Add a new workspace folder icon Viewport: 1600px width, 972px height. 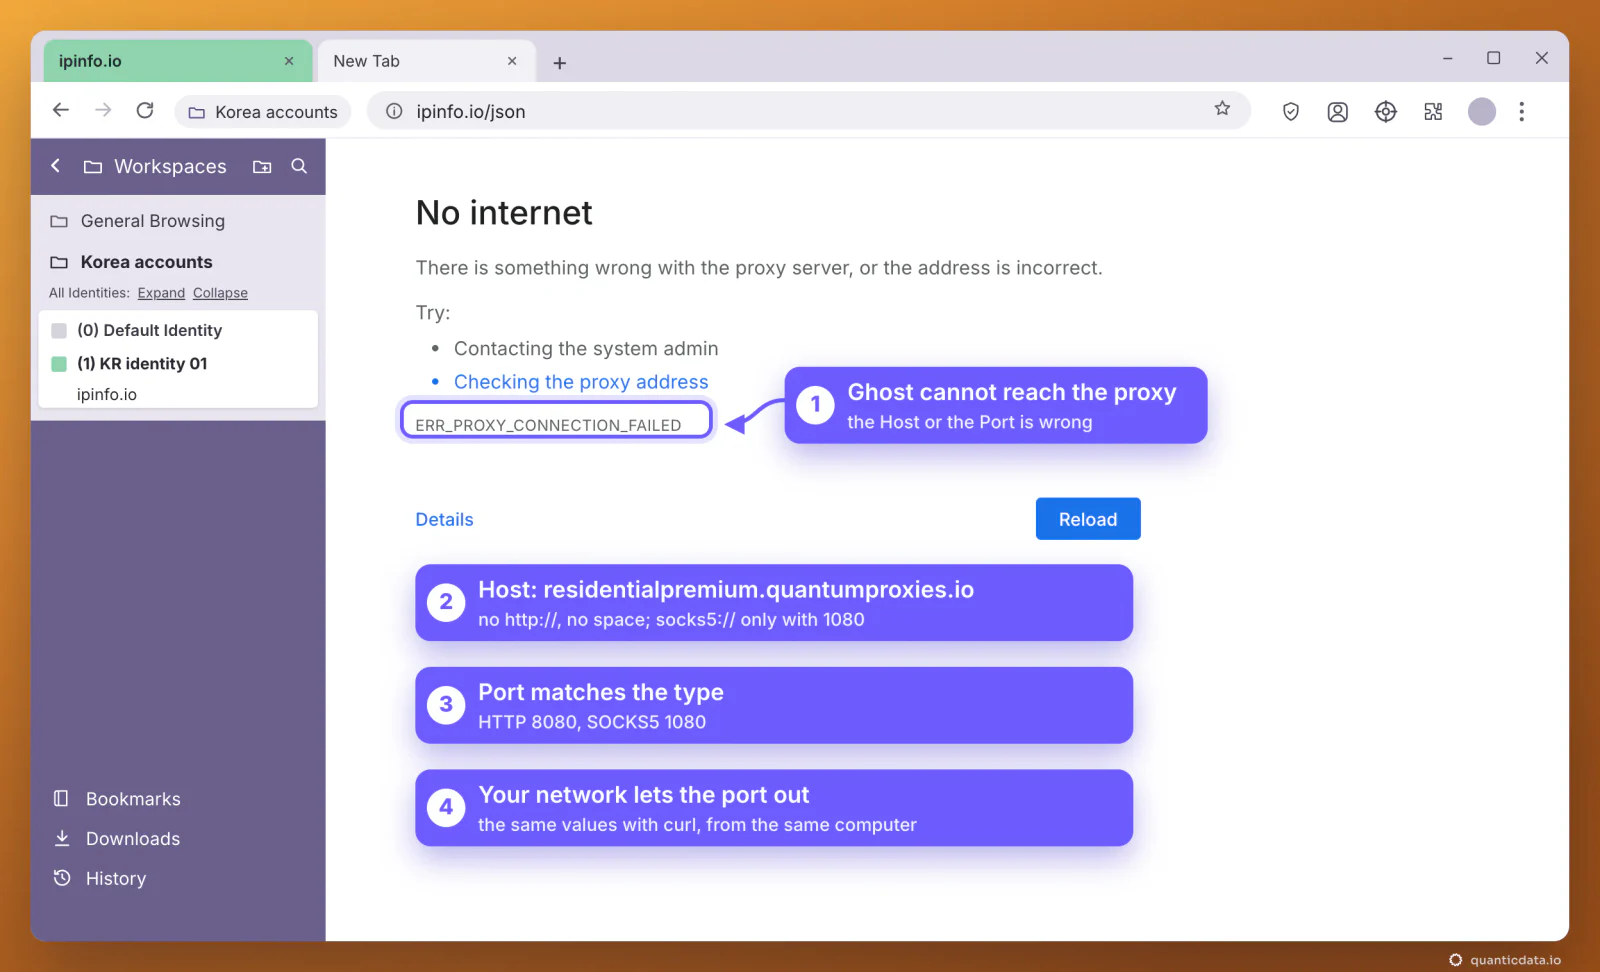(x=262, y=167)
